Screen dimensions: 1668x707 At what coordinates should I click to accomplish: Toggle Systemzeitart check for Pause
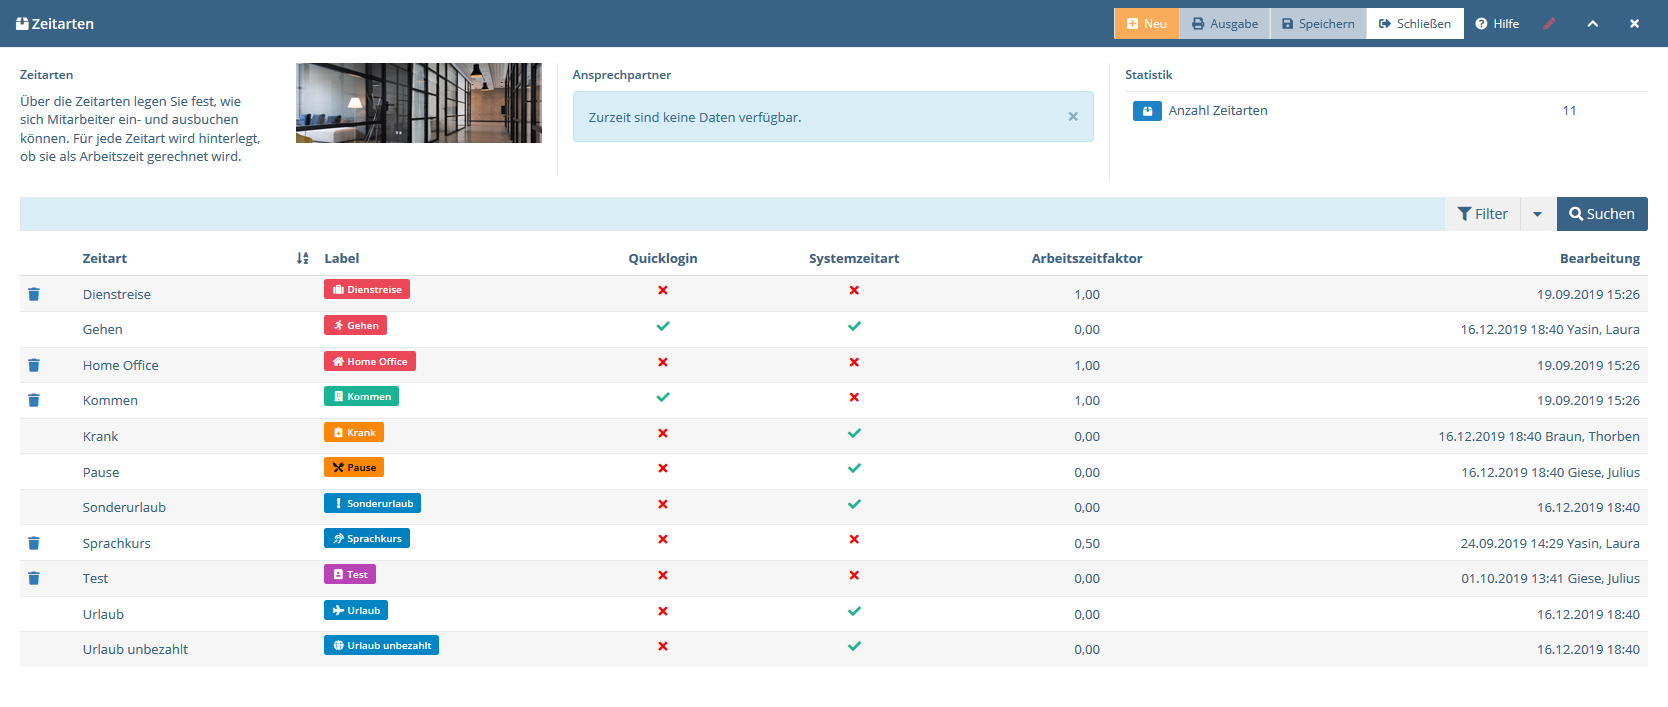click(x=854, y=468)
